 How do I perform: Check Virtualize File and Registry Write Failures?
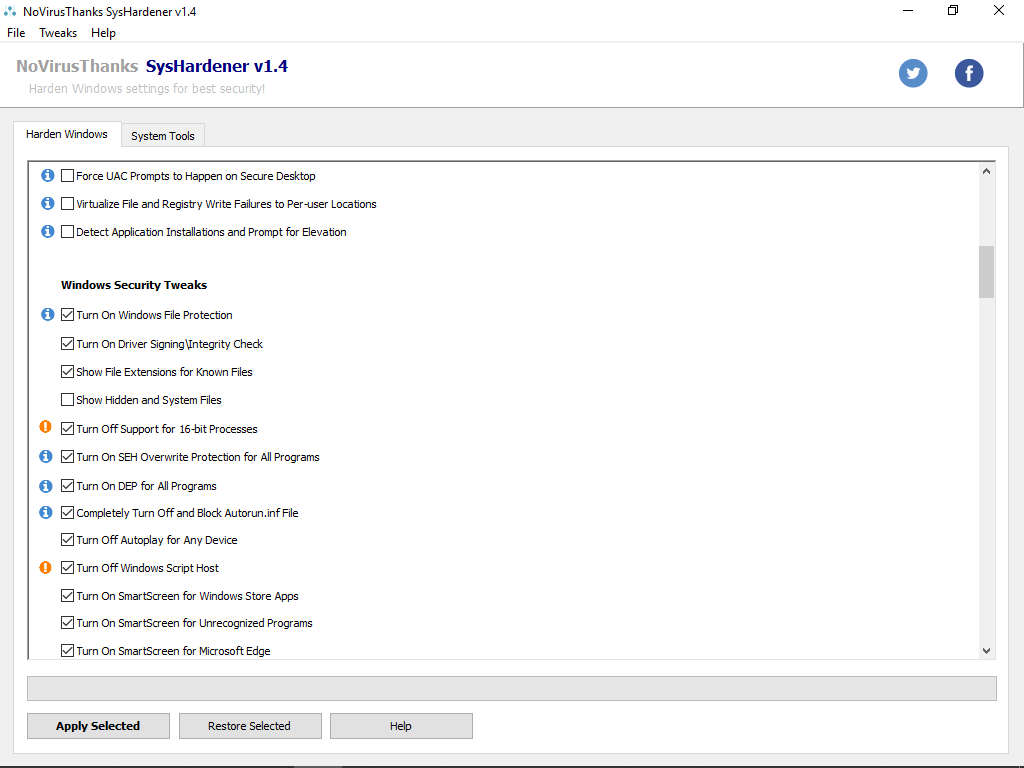coord(67,204)
